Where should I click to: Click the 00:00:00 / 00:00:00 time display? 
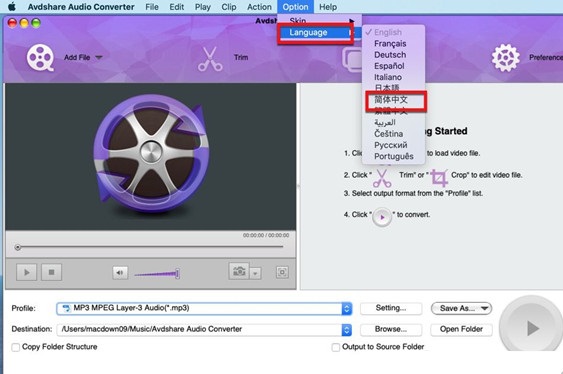[266, 235]
